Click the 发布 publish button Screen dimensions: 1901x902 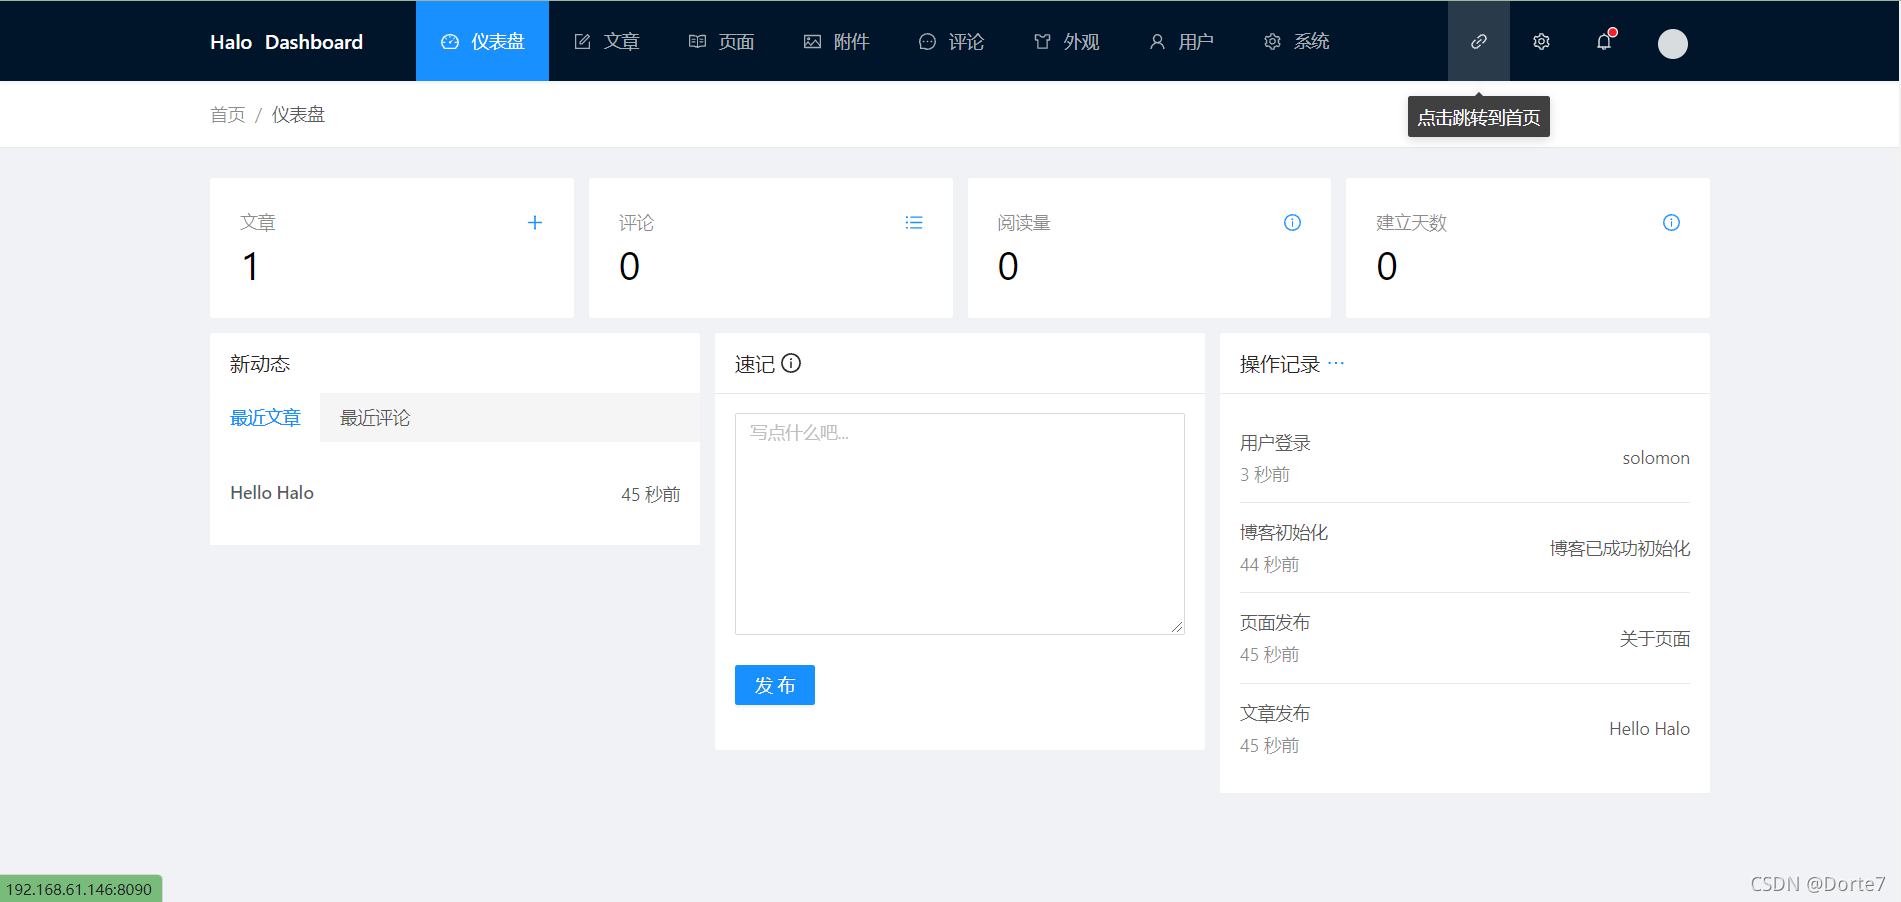tap(774, 685)
